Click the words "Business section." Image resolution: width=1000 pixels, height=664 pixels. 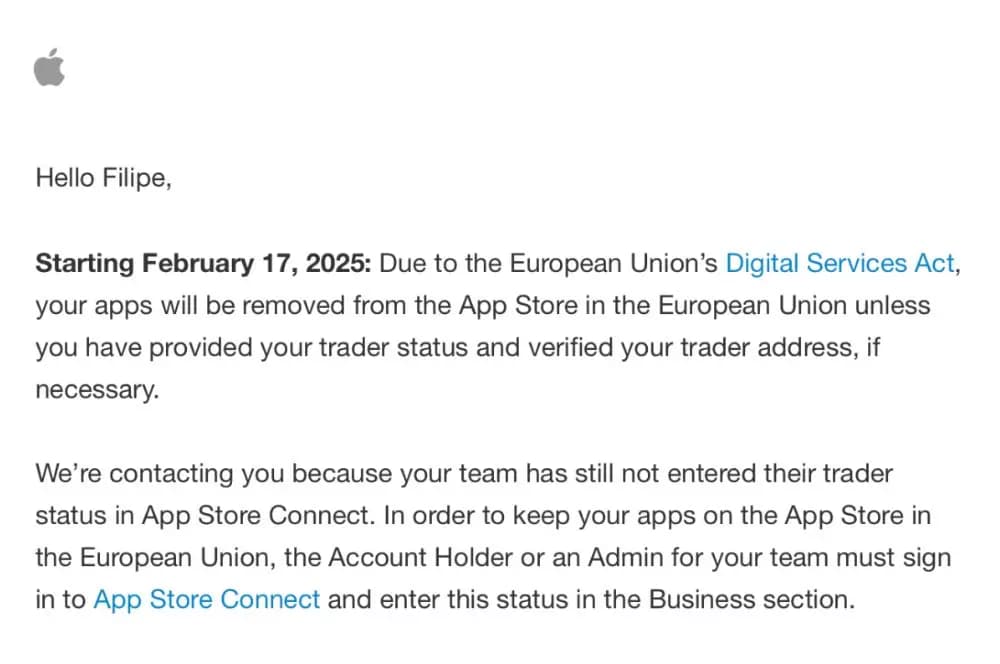click(752, 600)
